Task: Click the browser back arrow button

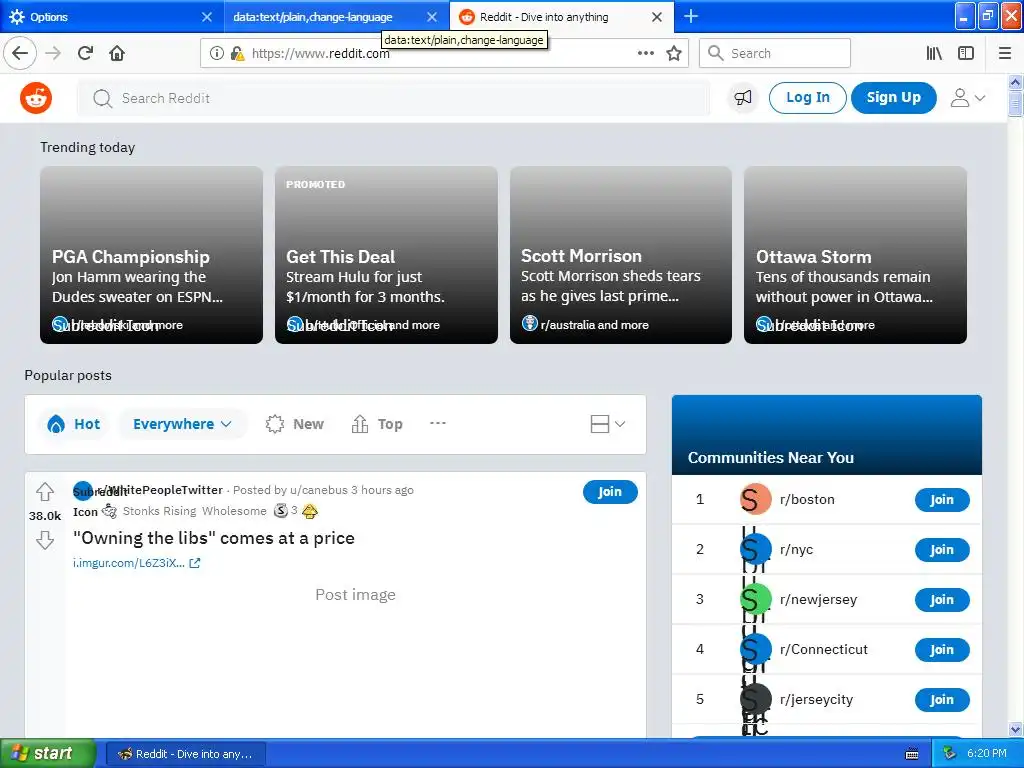Action: coord(20,53)
